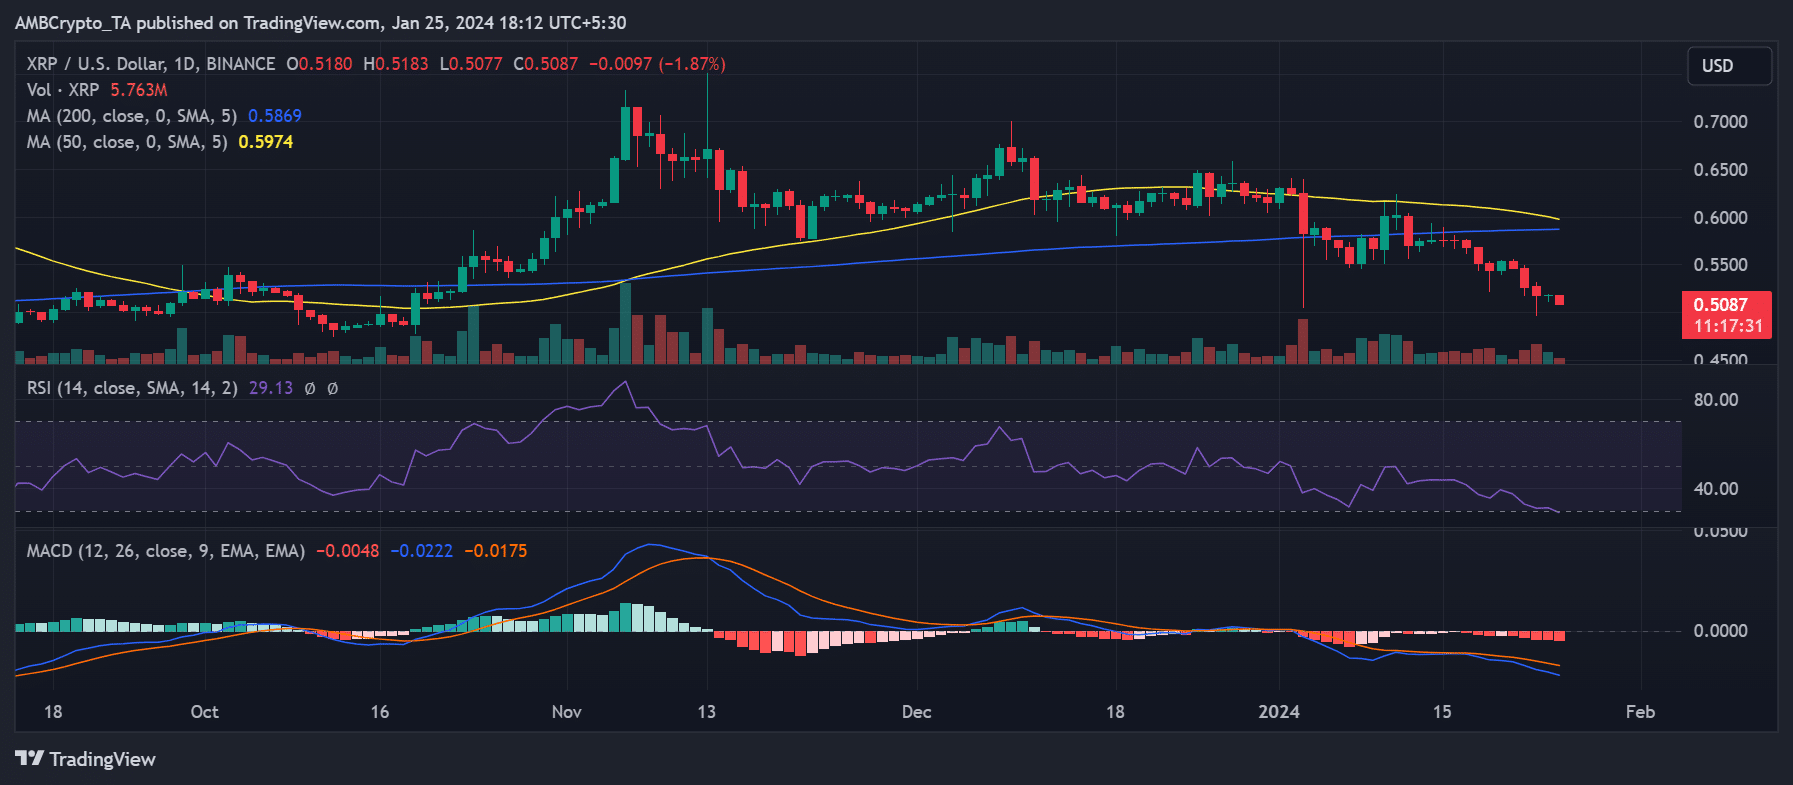Click the Feb date label on time axis
Viewport: 1793px width, 785px height.
click(1640, 712)
